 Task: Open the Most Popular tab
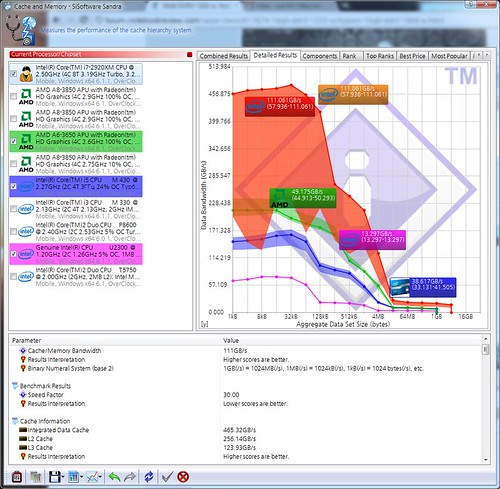(449, 56)
